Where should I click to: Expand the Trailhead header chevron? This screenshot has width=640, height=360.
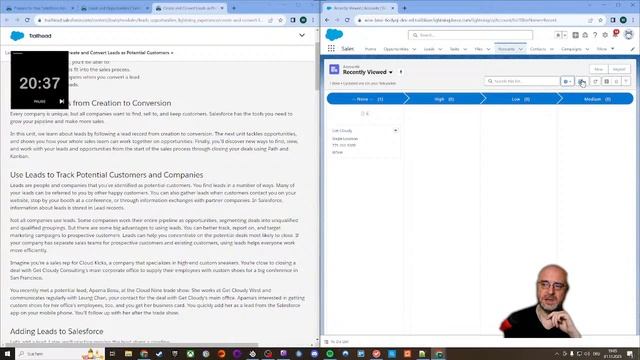tap(302, 36)
